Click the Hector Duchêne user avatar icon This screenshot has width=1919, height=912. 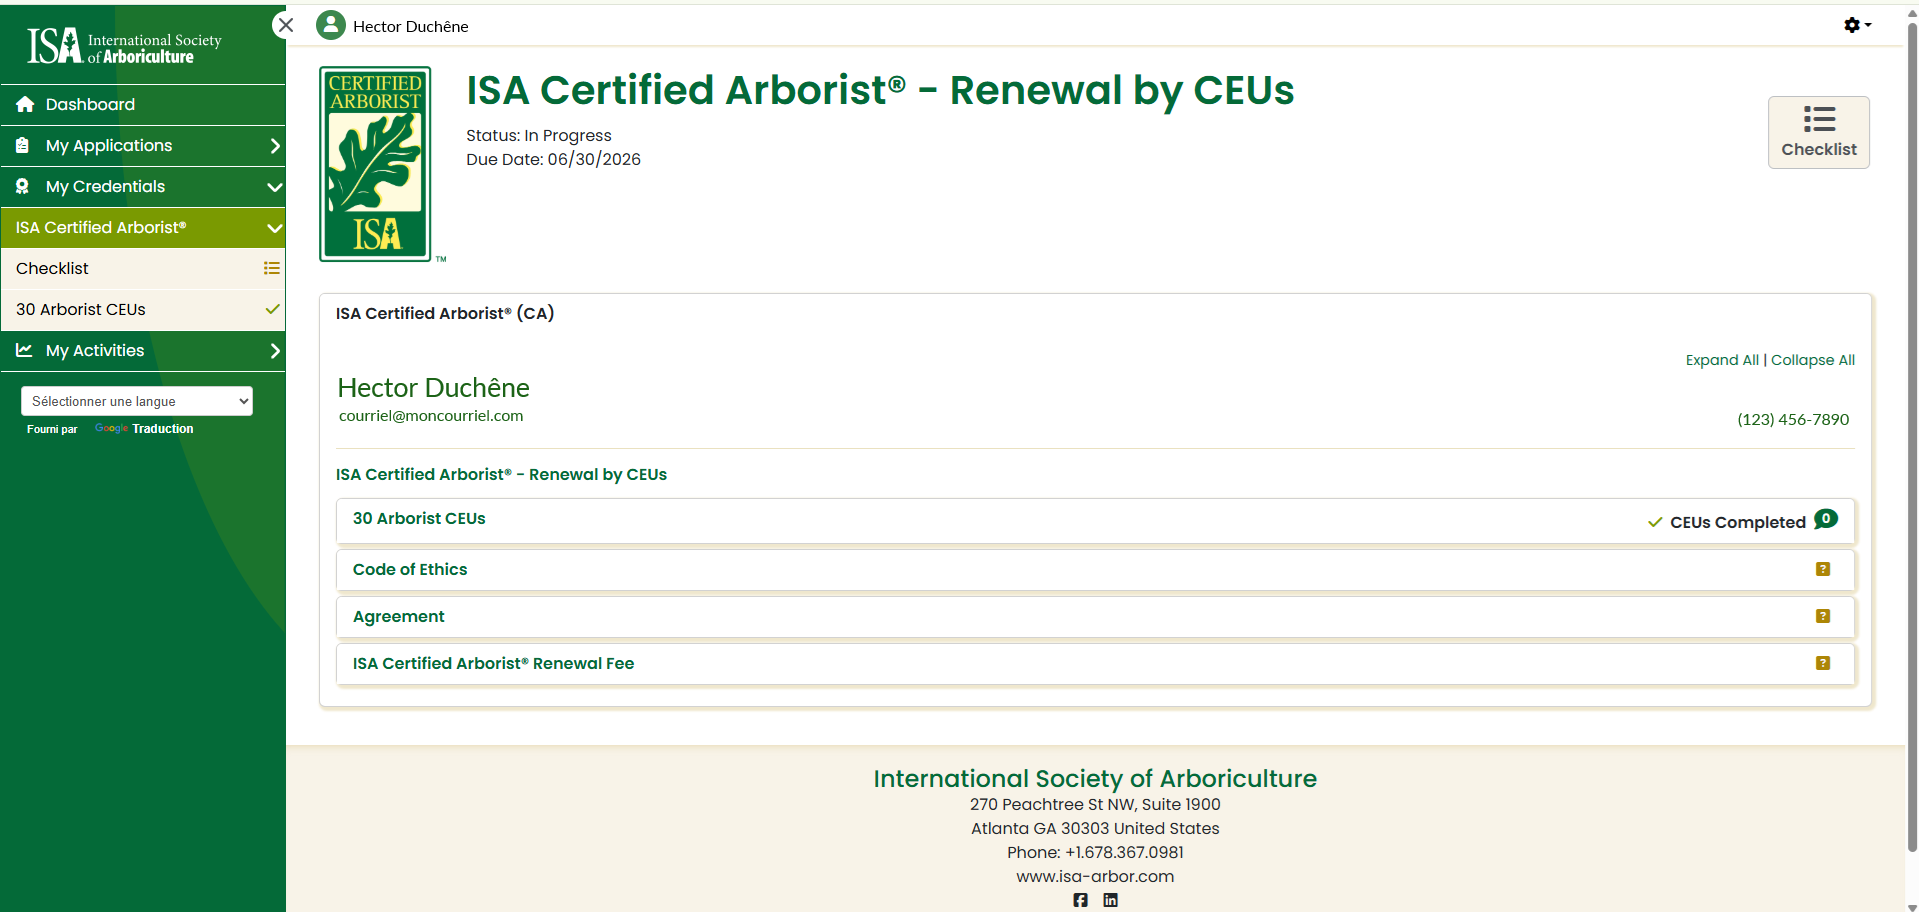tap(331, 26)
